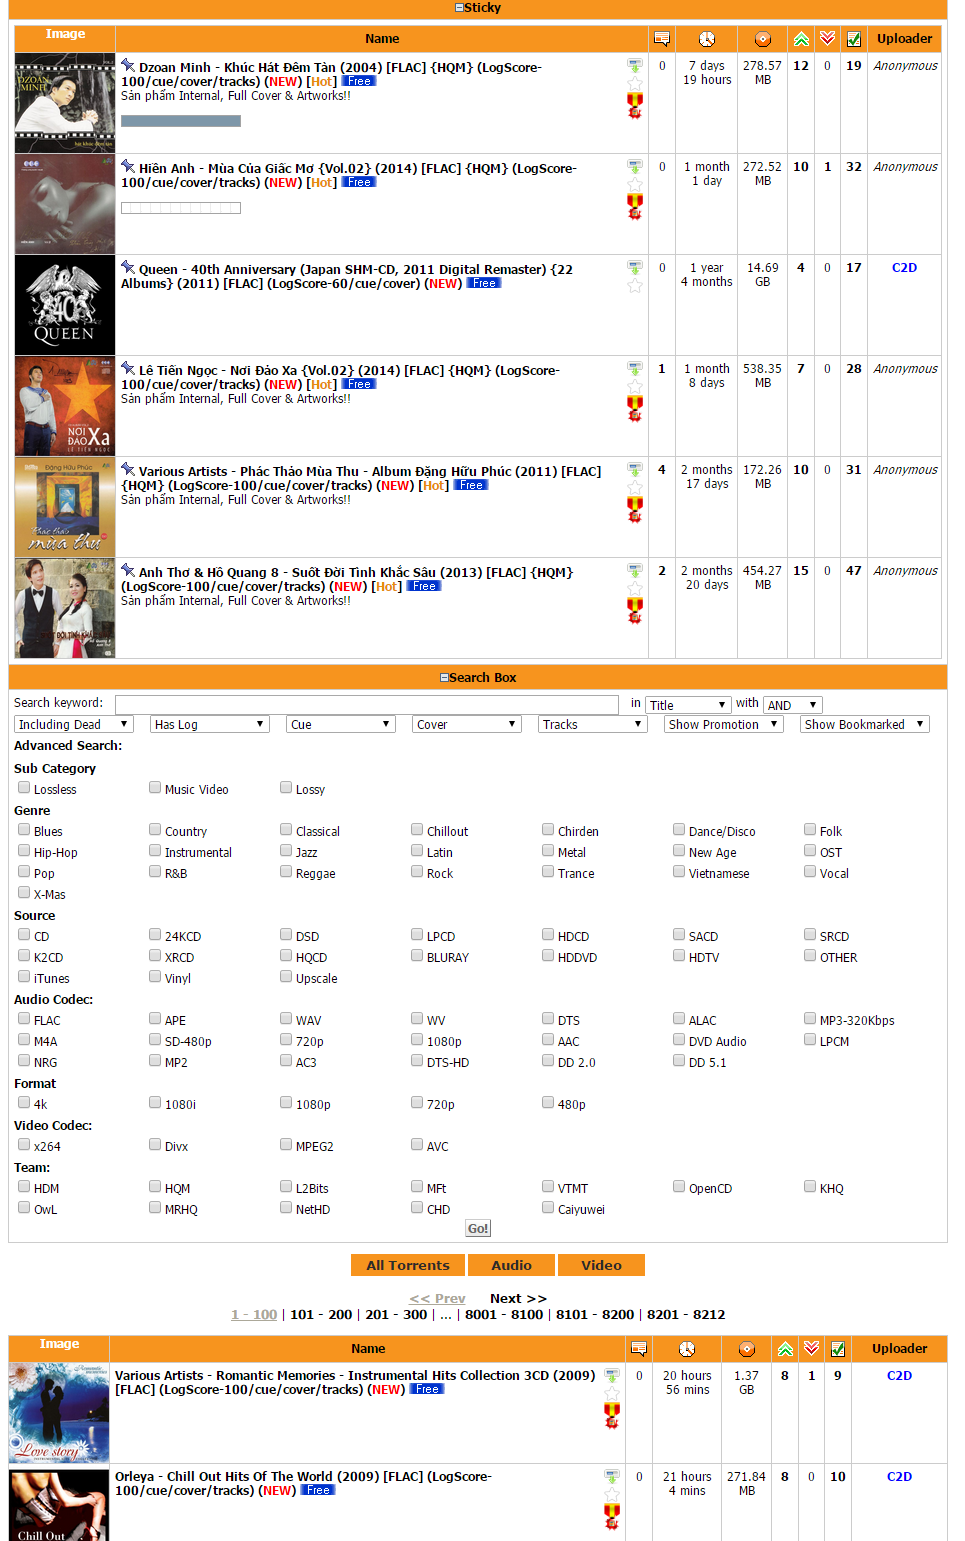Sort Sticky table by snatched checkmark icon
The image size is (965, 1541).
tap(854, 39)
